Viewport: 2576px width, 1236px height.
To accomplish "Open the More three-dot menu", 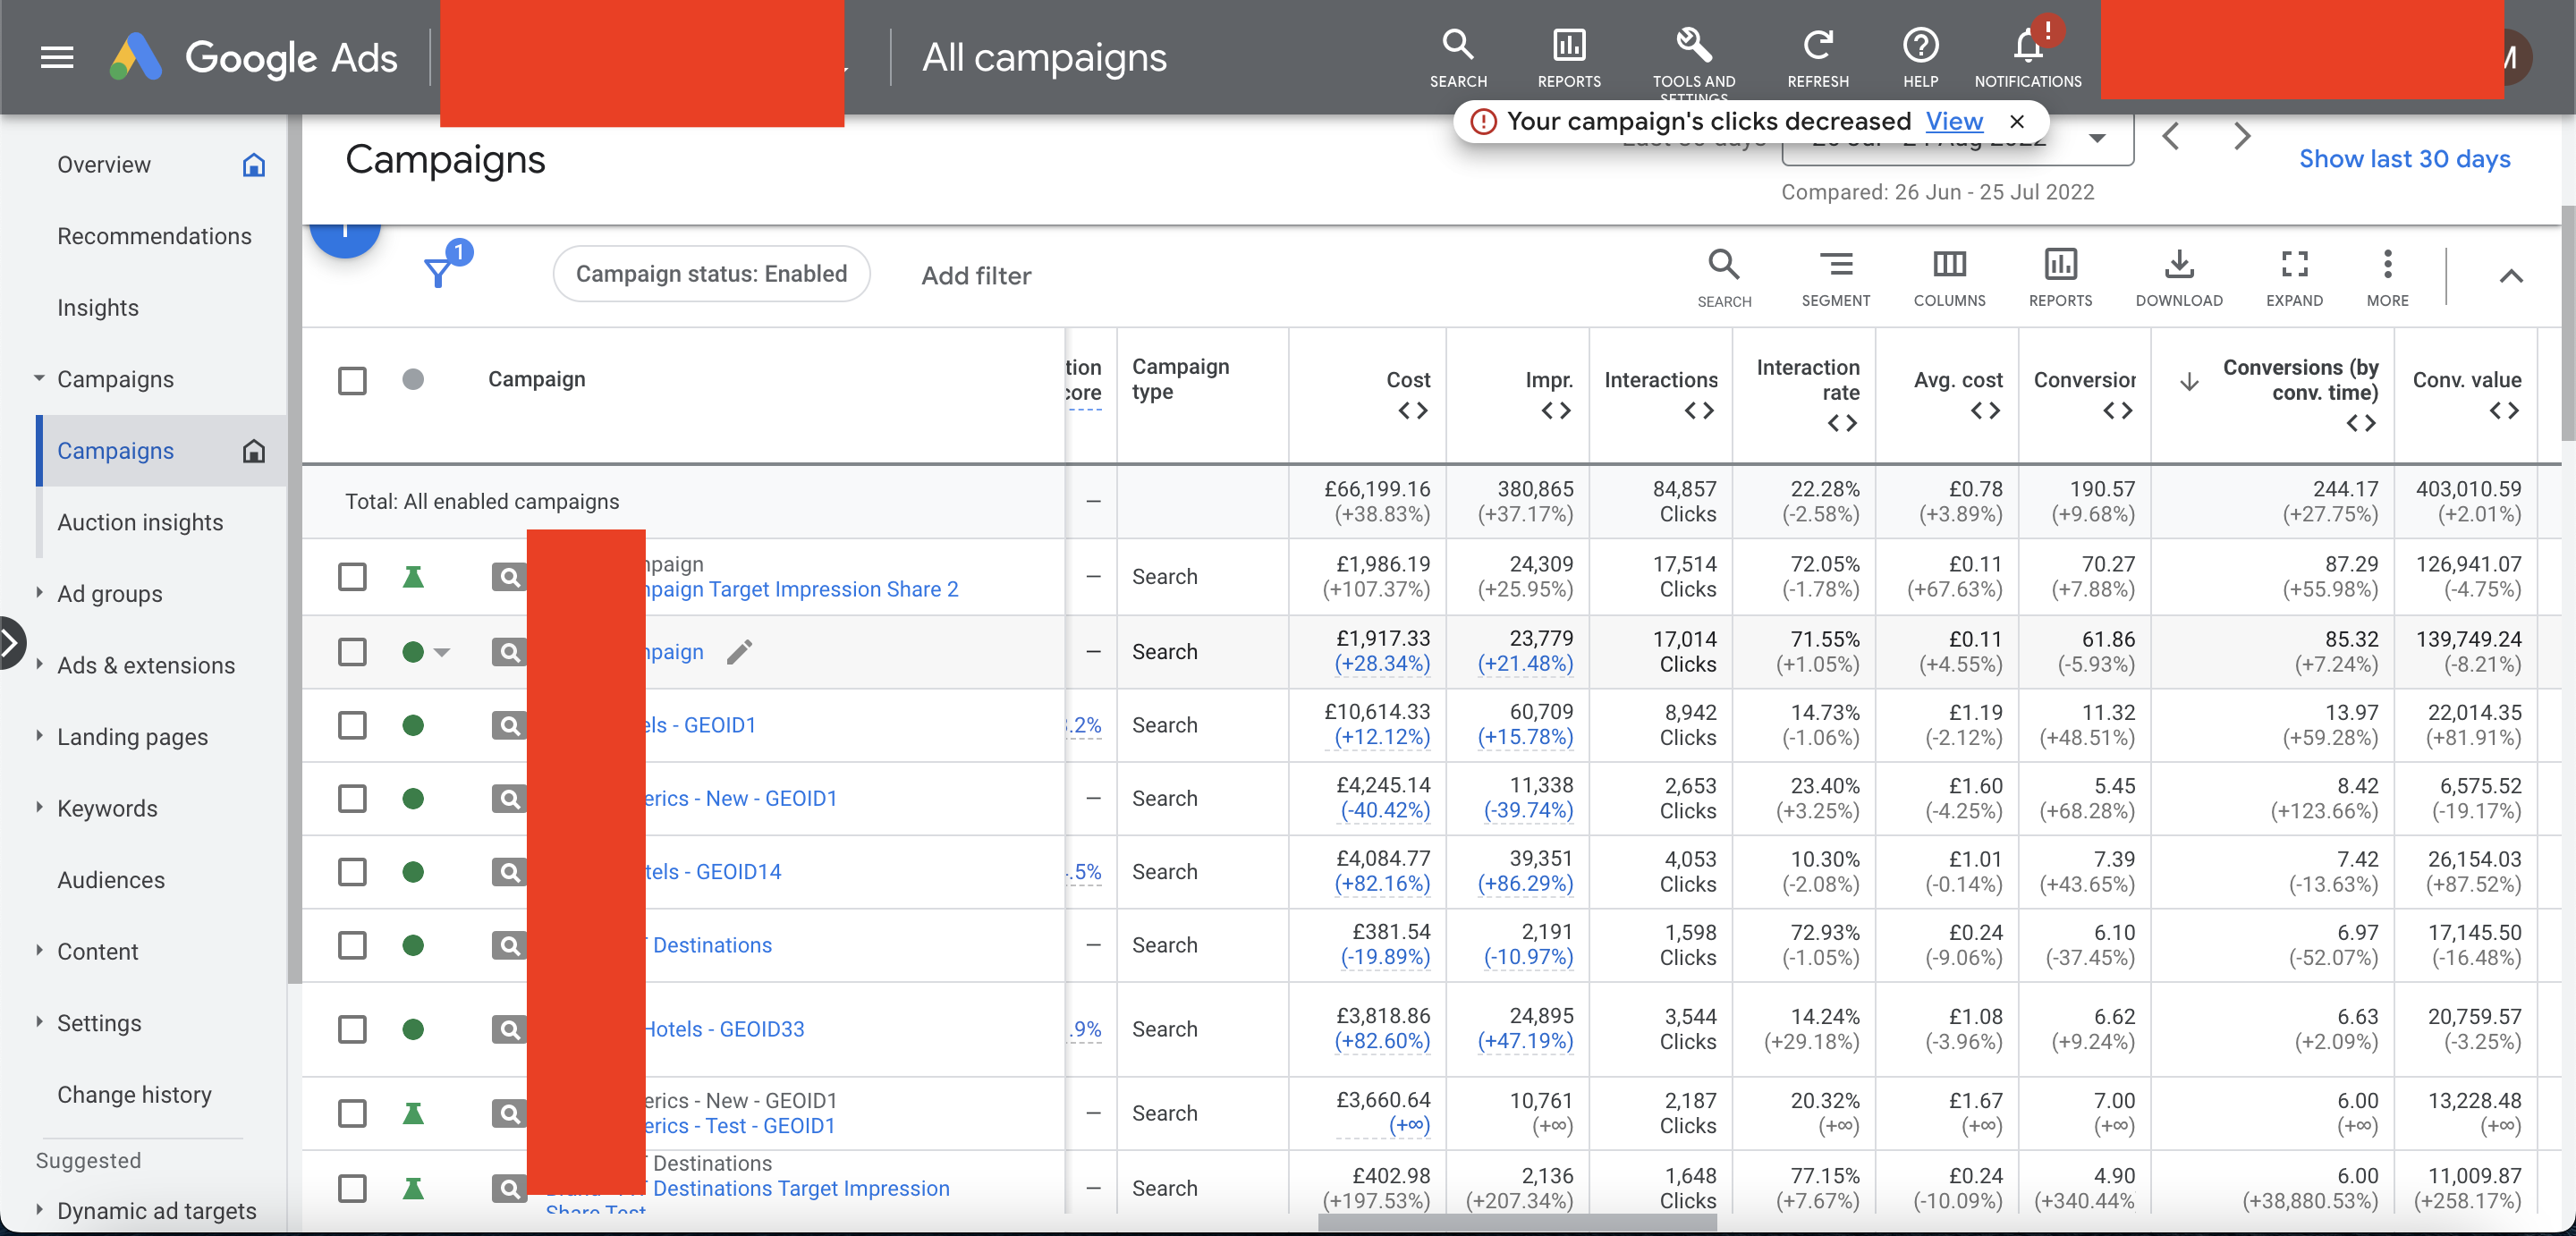I will point(2387,264).
